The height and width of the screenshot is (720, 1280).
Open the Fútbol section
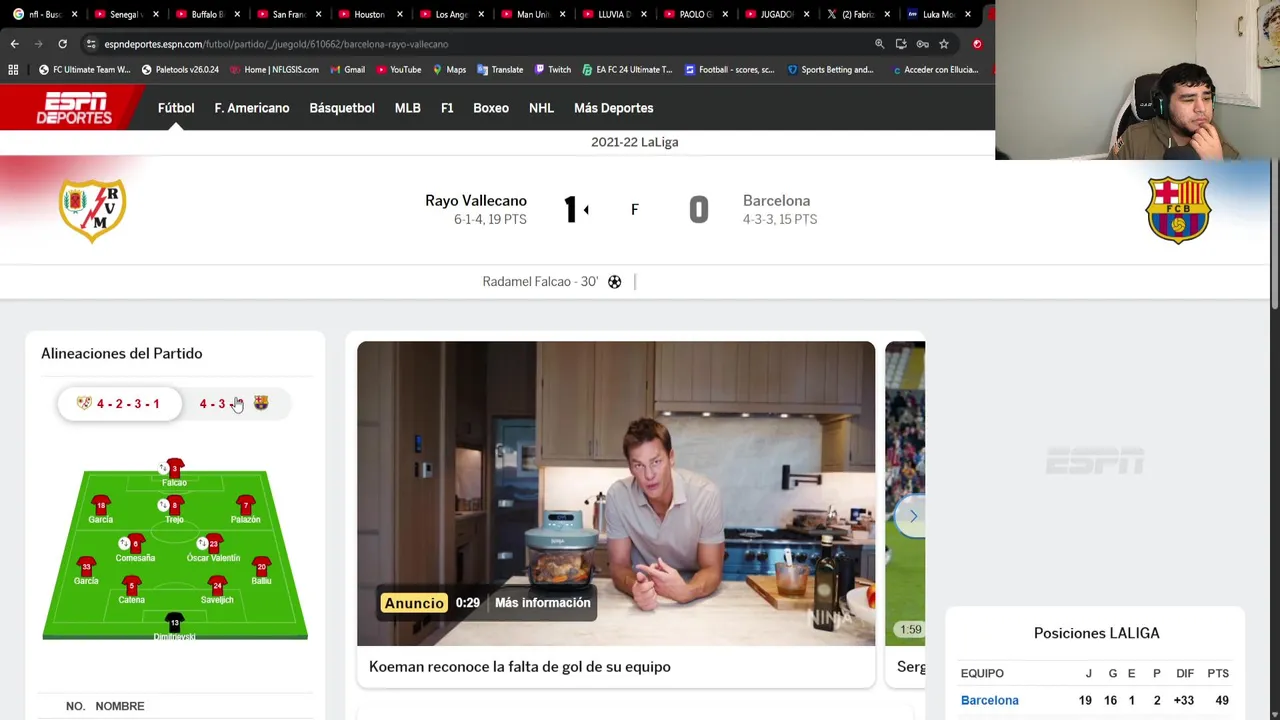176,108
